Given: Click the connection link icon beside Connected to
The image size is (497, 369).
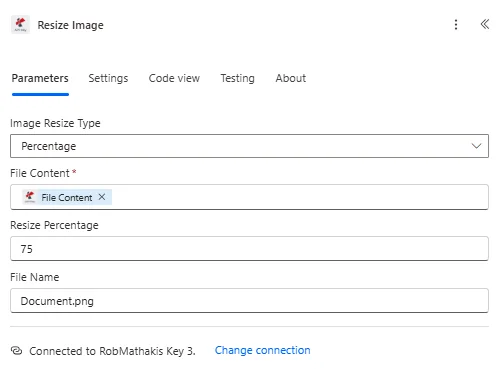Looking at the screenshot, I should [x=16, y=351].
